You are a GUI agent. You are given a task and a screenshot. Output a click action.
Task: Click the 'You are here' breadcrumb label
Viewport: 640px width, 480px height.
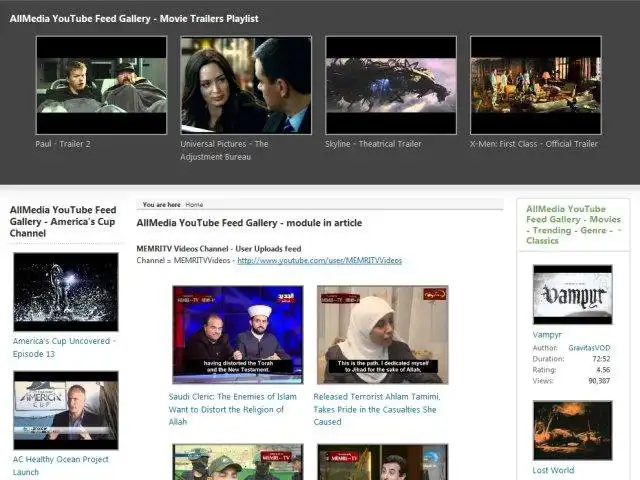[x=162, y=204]
